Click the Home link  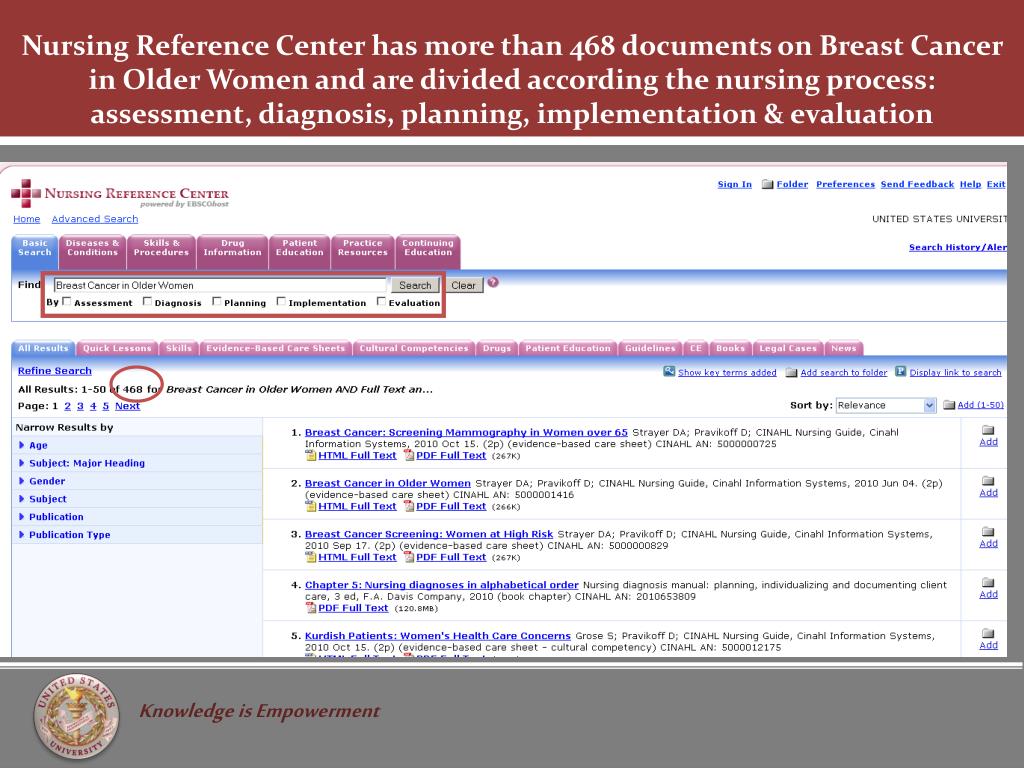[27, 219]
